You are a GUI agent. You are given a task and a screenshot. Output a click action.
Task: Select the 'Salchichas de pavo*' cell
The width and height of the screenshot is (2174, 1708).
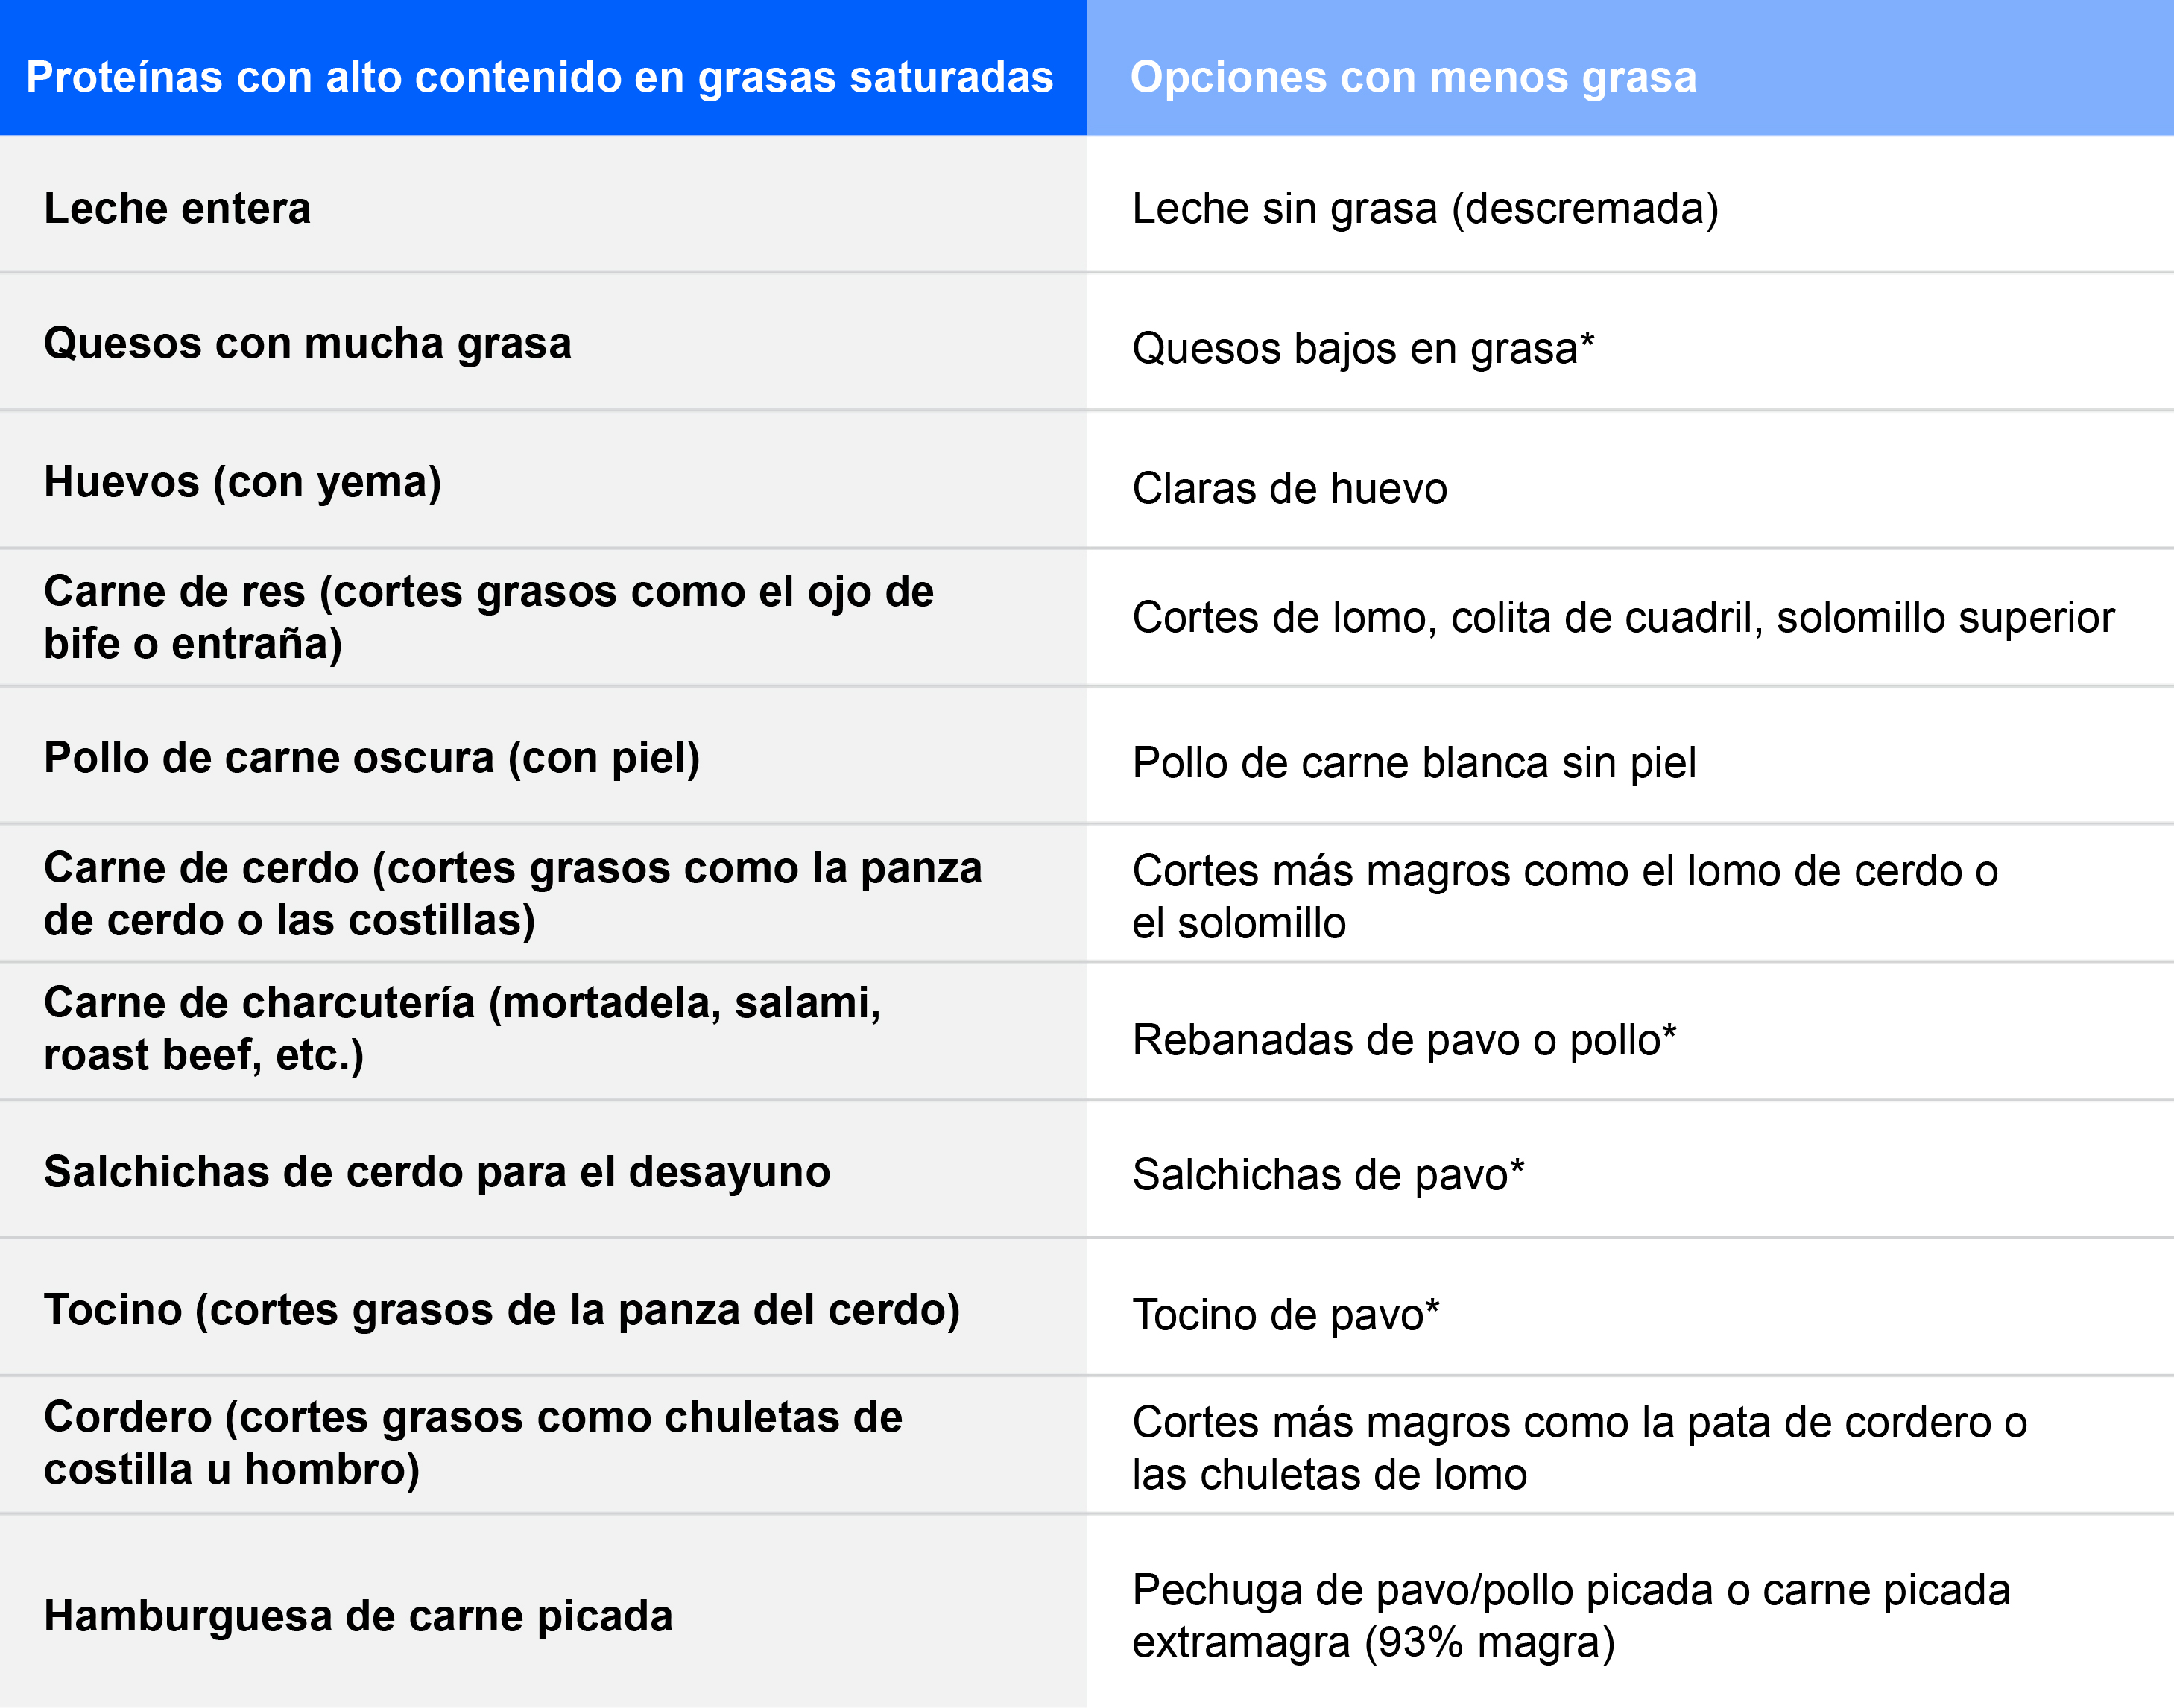pos(1327,1174)
